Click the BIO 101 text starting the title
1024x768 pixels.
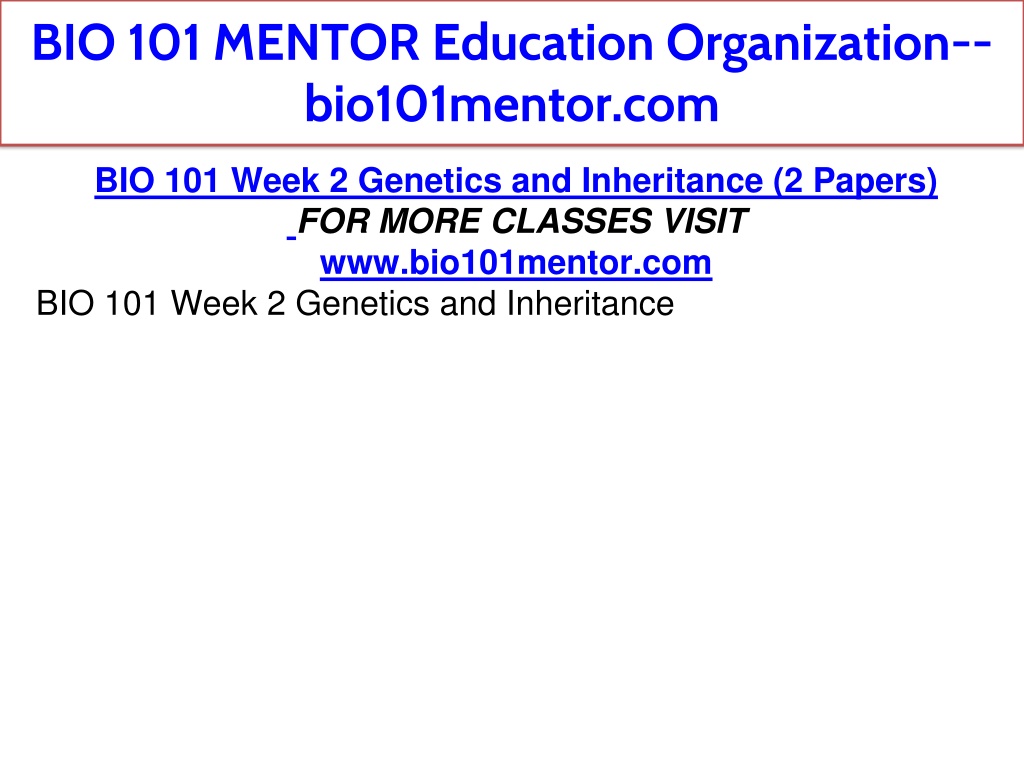(116, 43)
